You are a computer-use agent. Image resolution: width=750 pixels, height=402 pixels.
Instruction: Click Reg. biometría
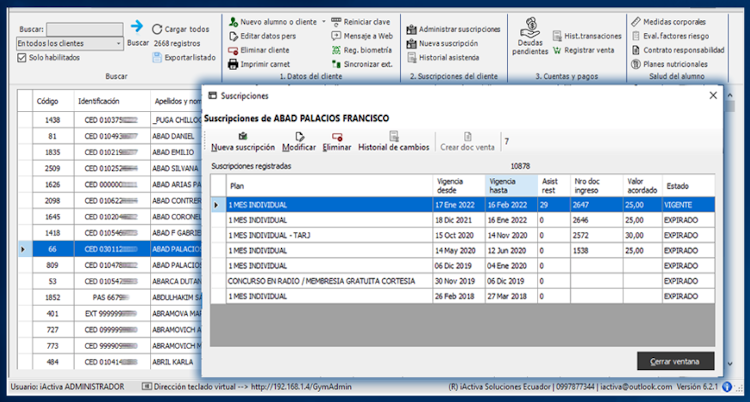click(x=362, y=50)
